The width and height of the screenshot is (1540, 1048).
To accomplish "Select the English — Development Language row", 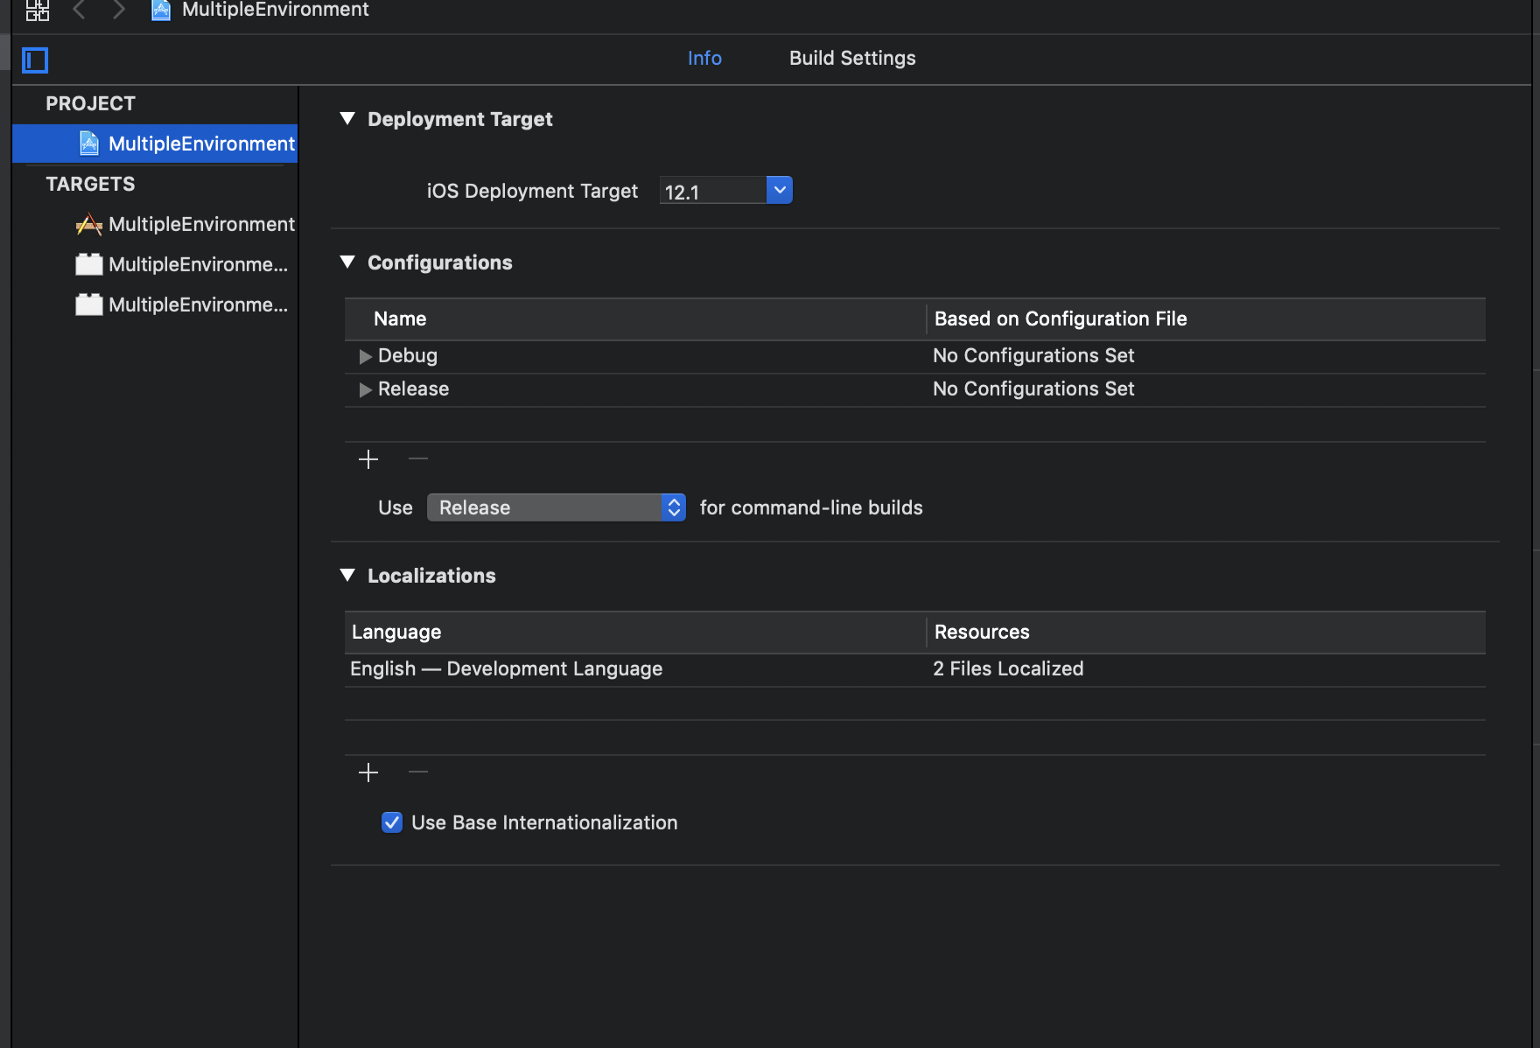I will (x=915, y=669).
